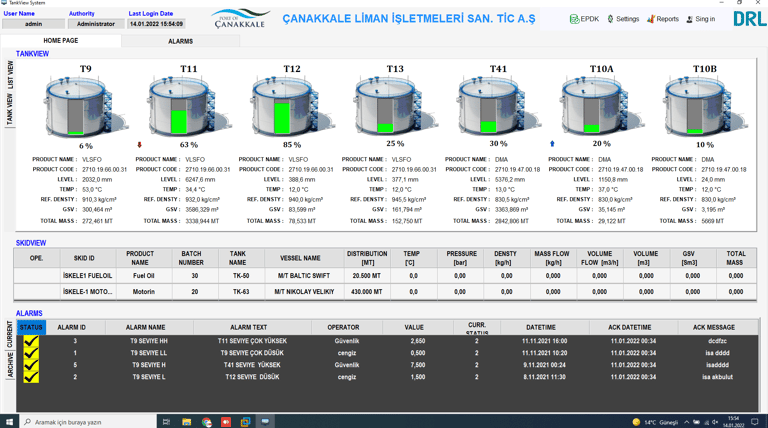
Task: Sort by ALARM TEXT column header
Action: (249, 327)
